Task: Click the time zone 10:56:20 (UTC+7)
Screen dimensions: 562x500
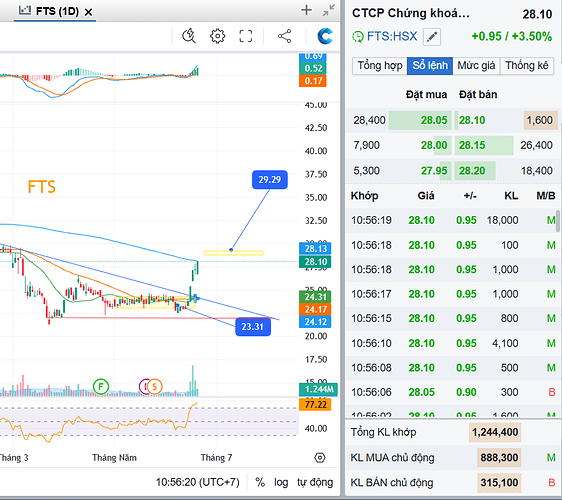Action: tap(197, 482)
